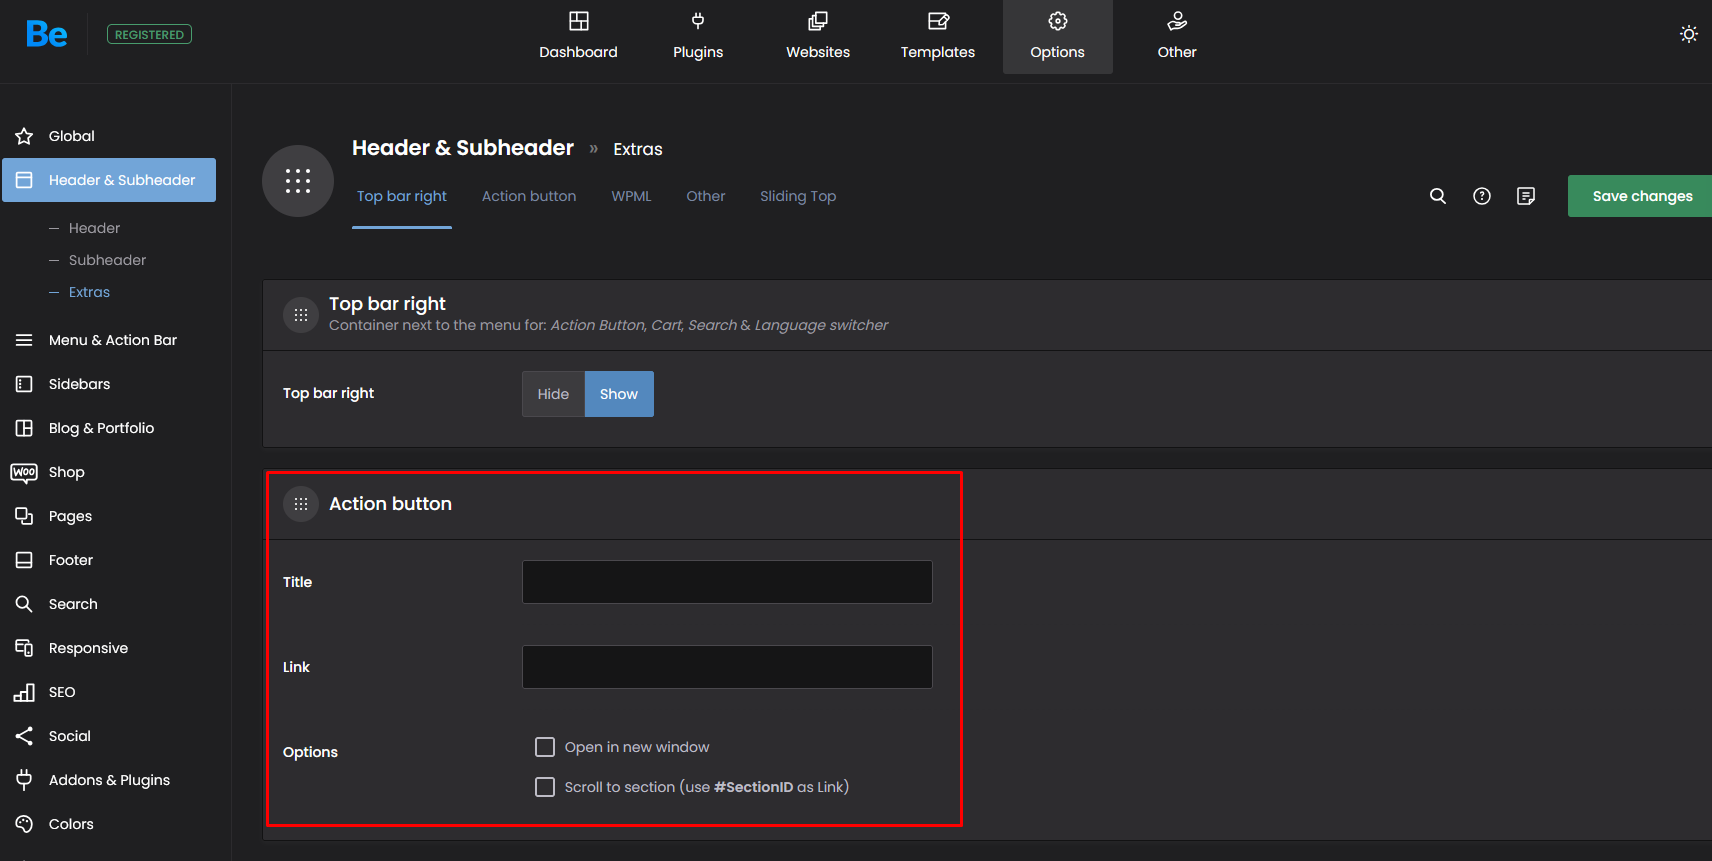Open Colors settings
The width and height of the screenshot is (1712, 861).
point(109,824)
